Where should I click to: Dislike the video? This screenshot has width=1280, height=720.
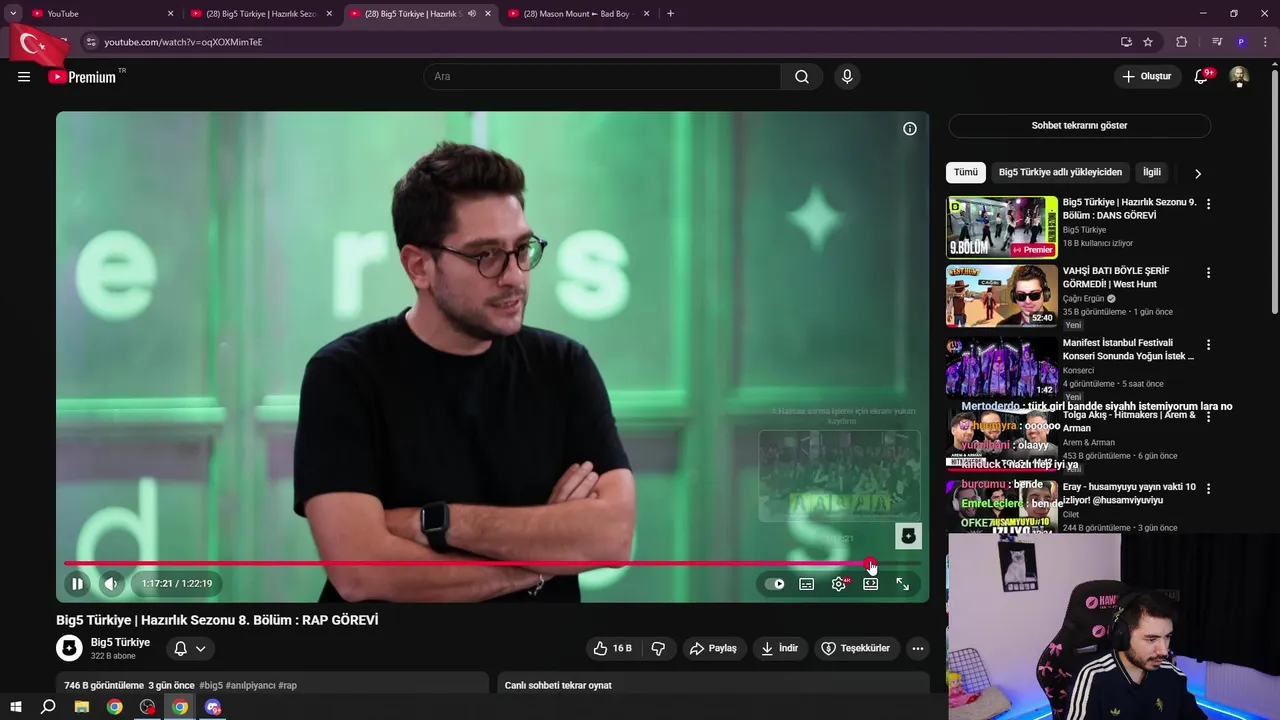click(658, 648)
